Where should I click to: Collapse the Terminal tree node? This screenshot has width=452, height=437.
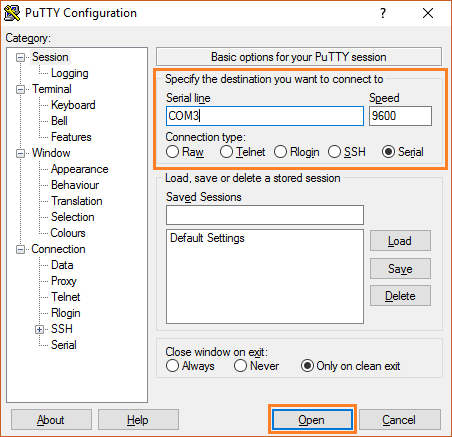tap(20, 89)
